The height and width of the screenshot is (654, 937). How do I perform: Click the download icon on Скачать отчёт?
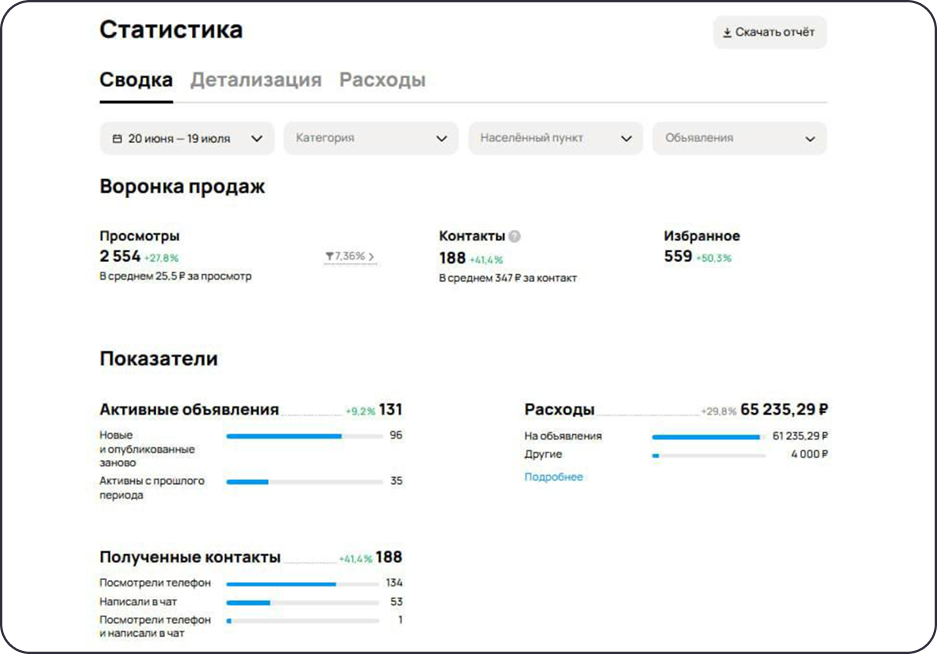pyautogui.click(x=726, y=33)
